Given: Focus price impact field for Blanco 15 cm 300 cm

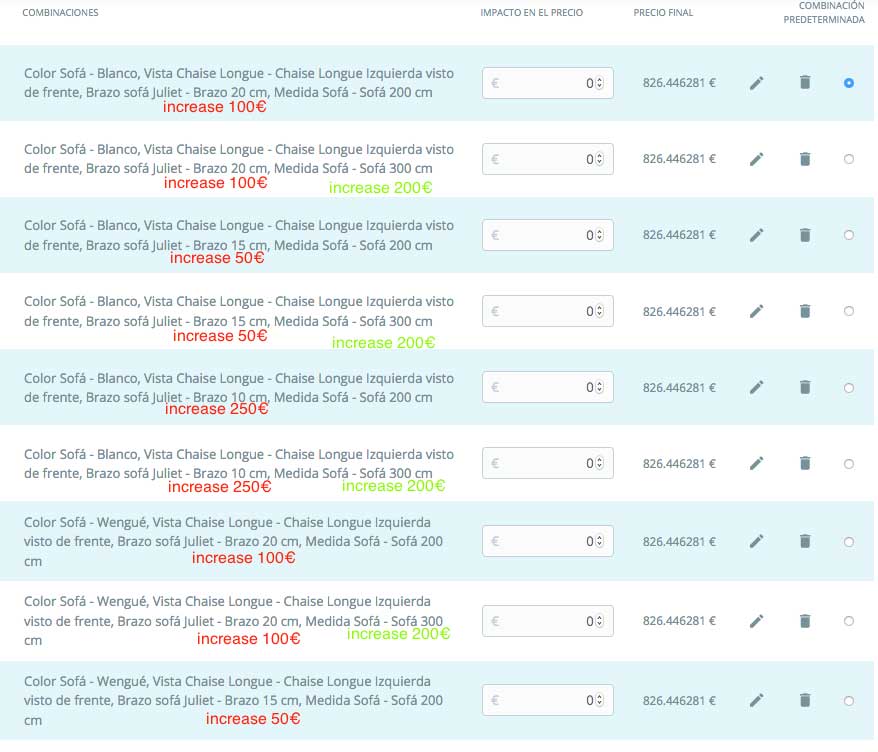Looking at the screenshot, I should [548, 311].
